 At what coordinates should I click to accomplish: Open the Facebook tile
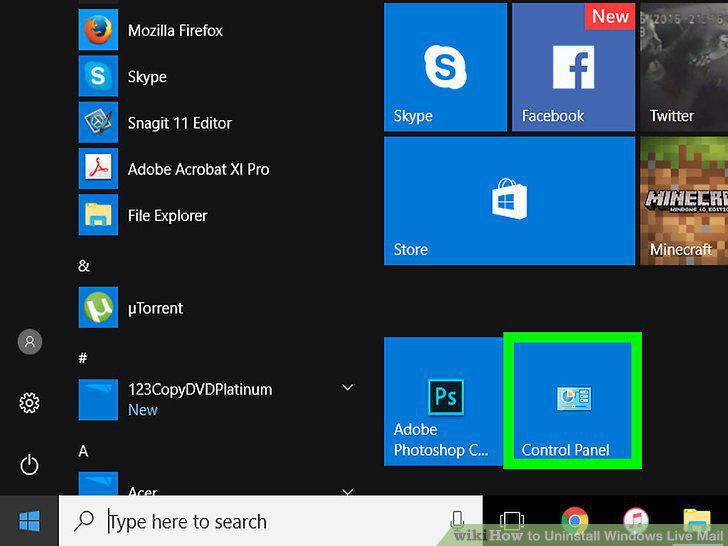tap(573, 67)
